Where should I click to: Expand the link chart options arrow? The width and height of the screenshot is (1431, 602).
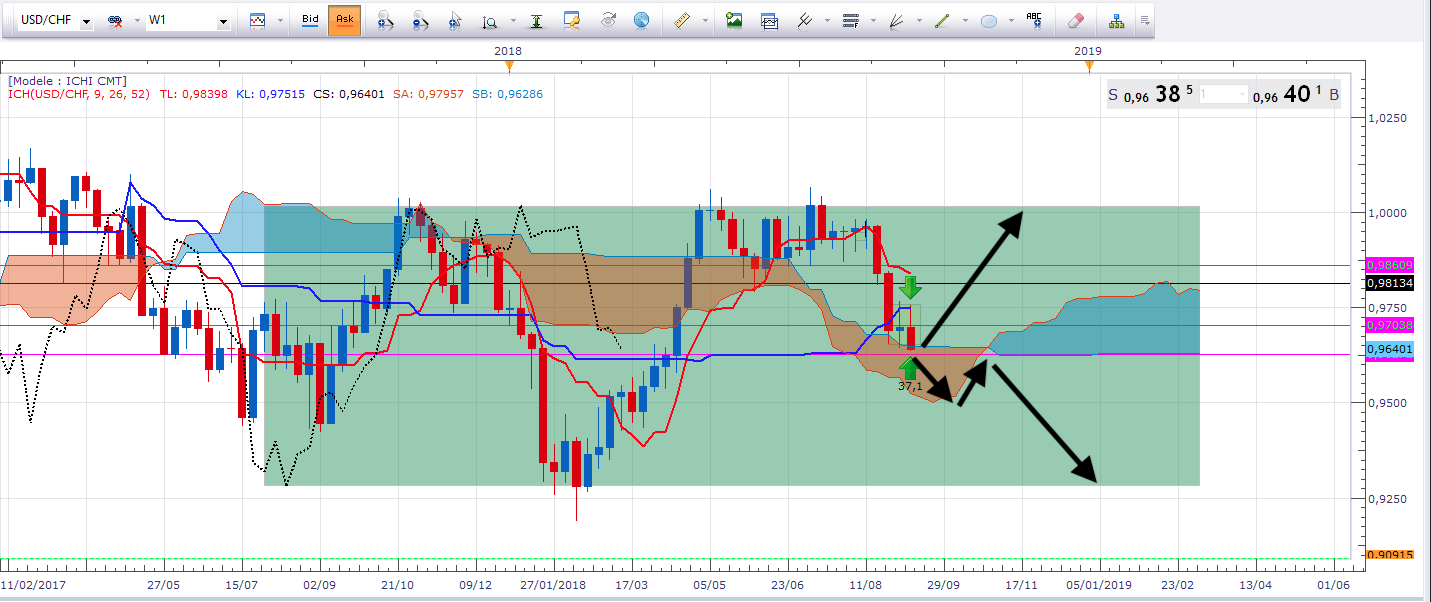pyautogui.click(x=135, y=20)
